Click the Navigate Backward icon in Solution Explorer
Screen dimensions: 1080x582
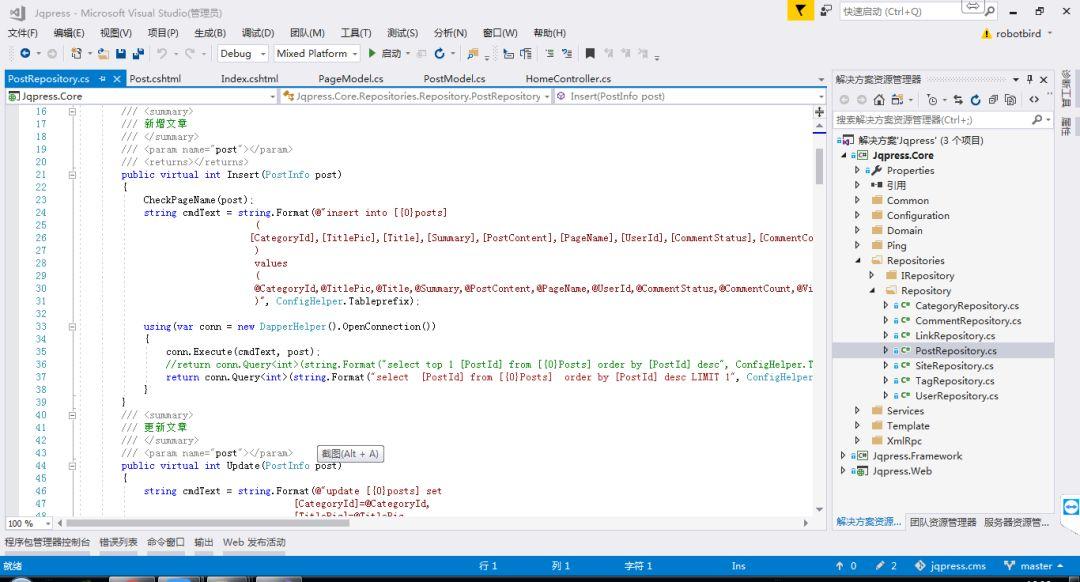(x=845, y=99)
